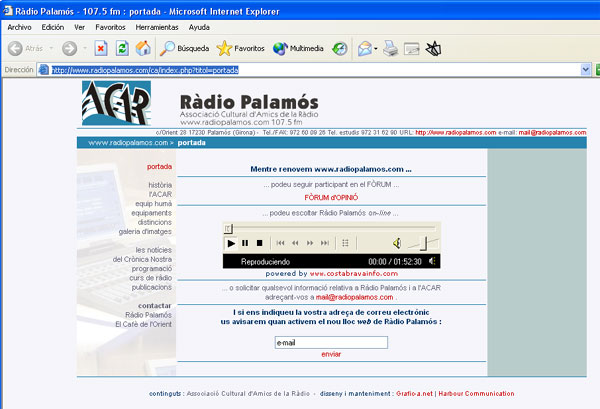The width and height of the screenshot is (600, 409).
Task: Open www.costabravainfo.com link
Action: [354, 274]
